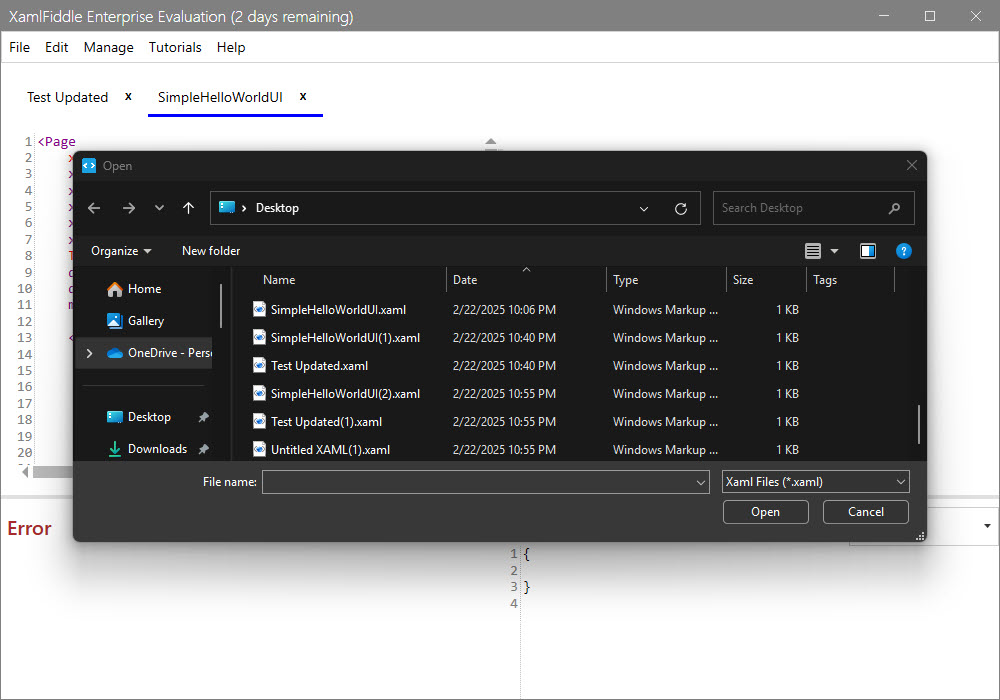Open the Xaml Files type filter
Screen dimensions: 1000x700
[816, 482]
